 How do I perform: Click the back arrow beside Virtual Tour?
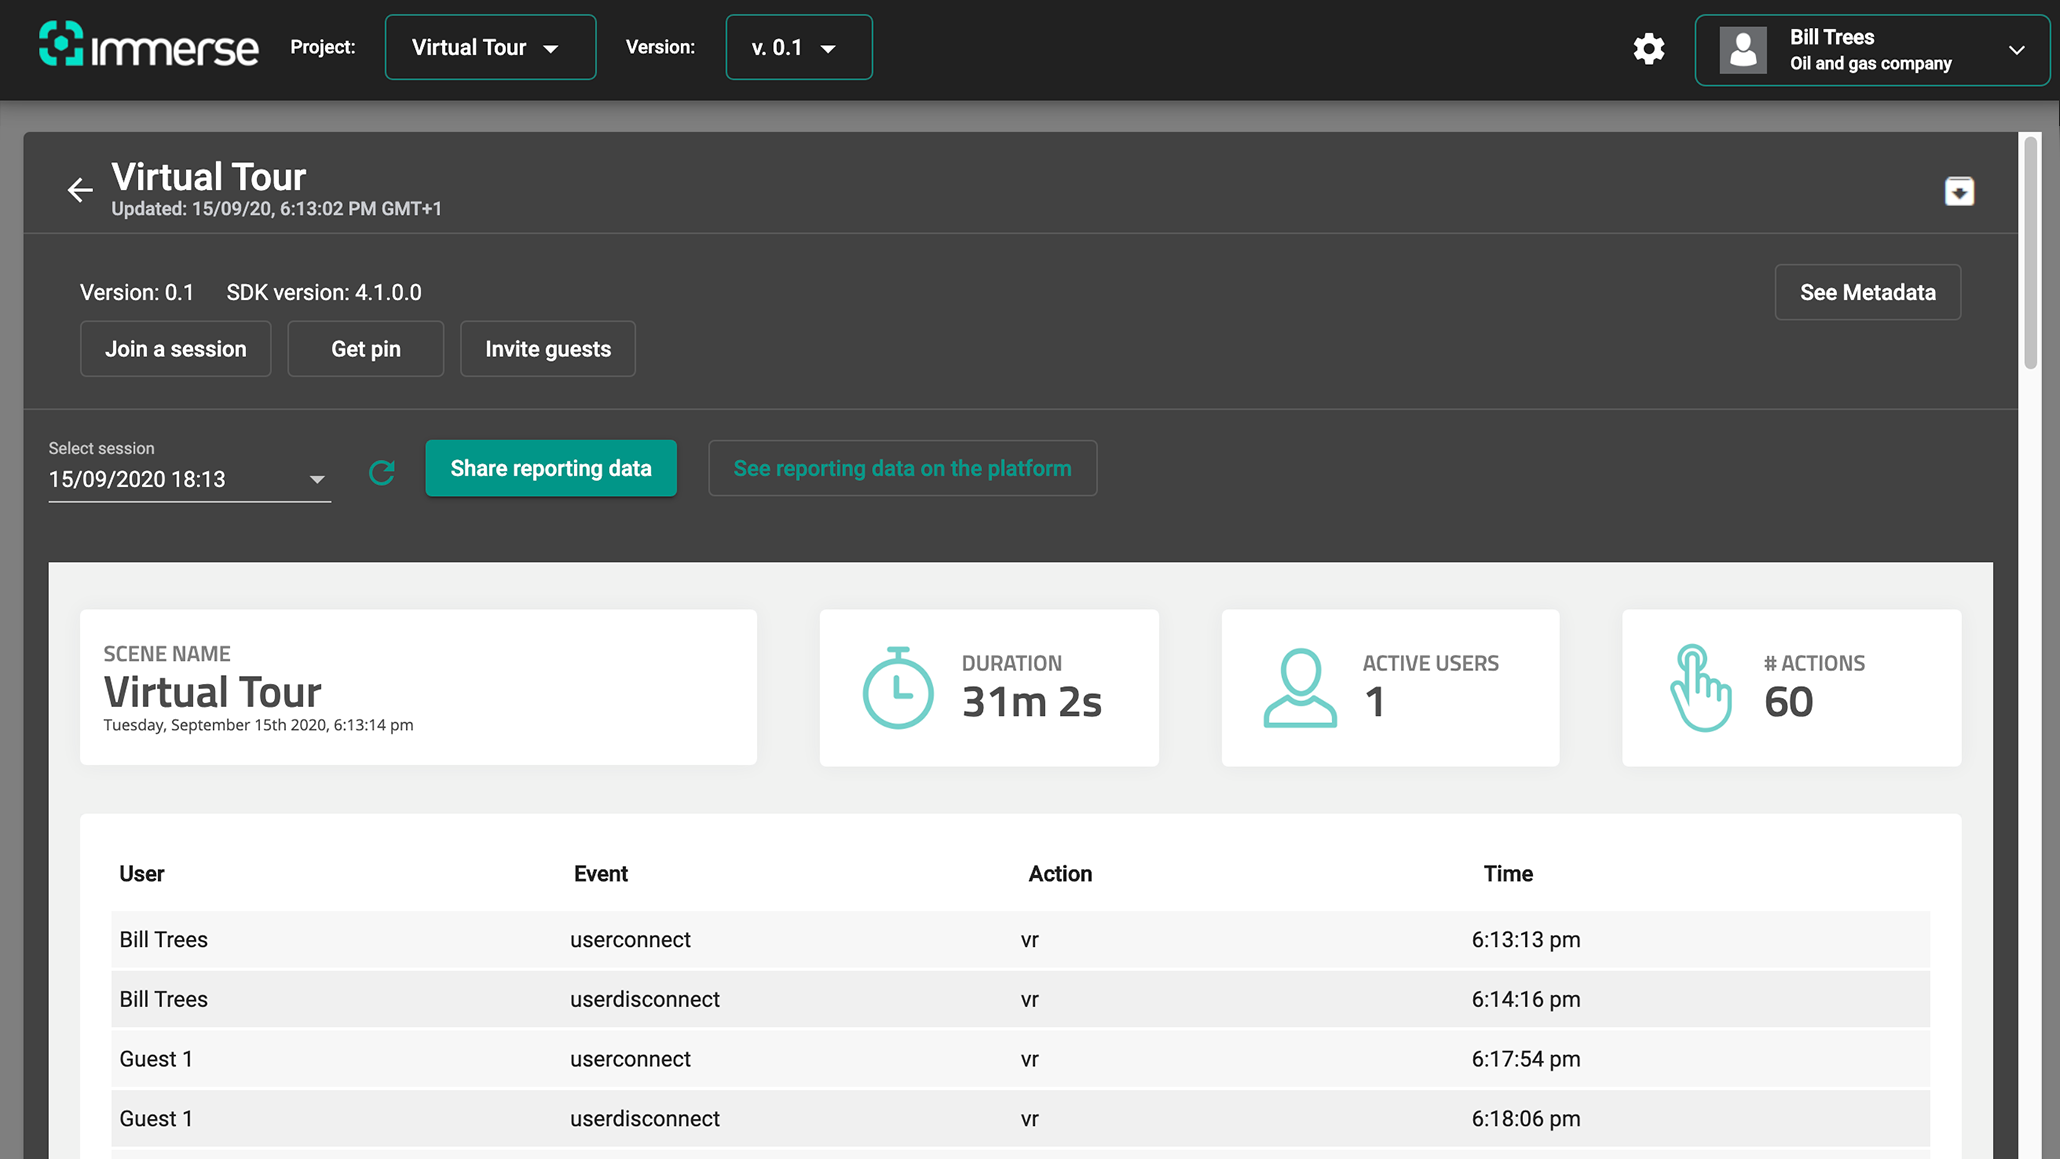click(80, 190)
